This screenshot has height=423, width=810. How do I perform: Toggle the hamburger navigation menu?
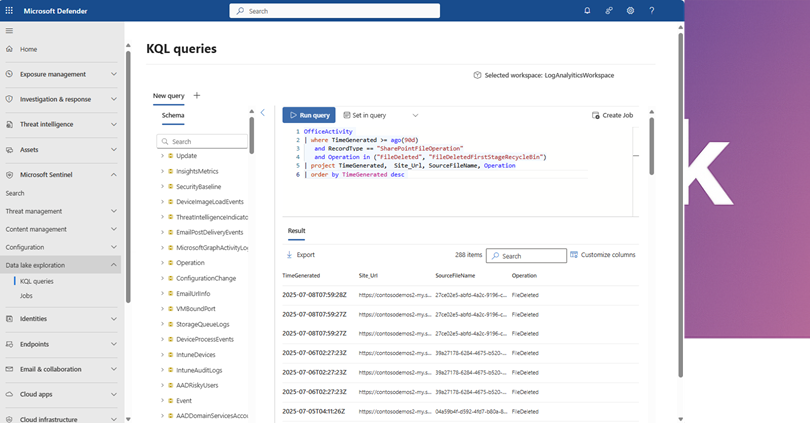pos(9,31)
